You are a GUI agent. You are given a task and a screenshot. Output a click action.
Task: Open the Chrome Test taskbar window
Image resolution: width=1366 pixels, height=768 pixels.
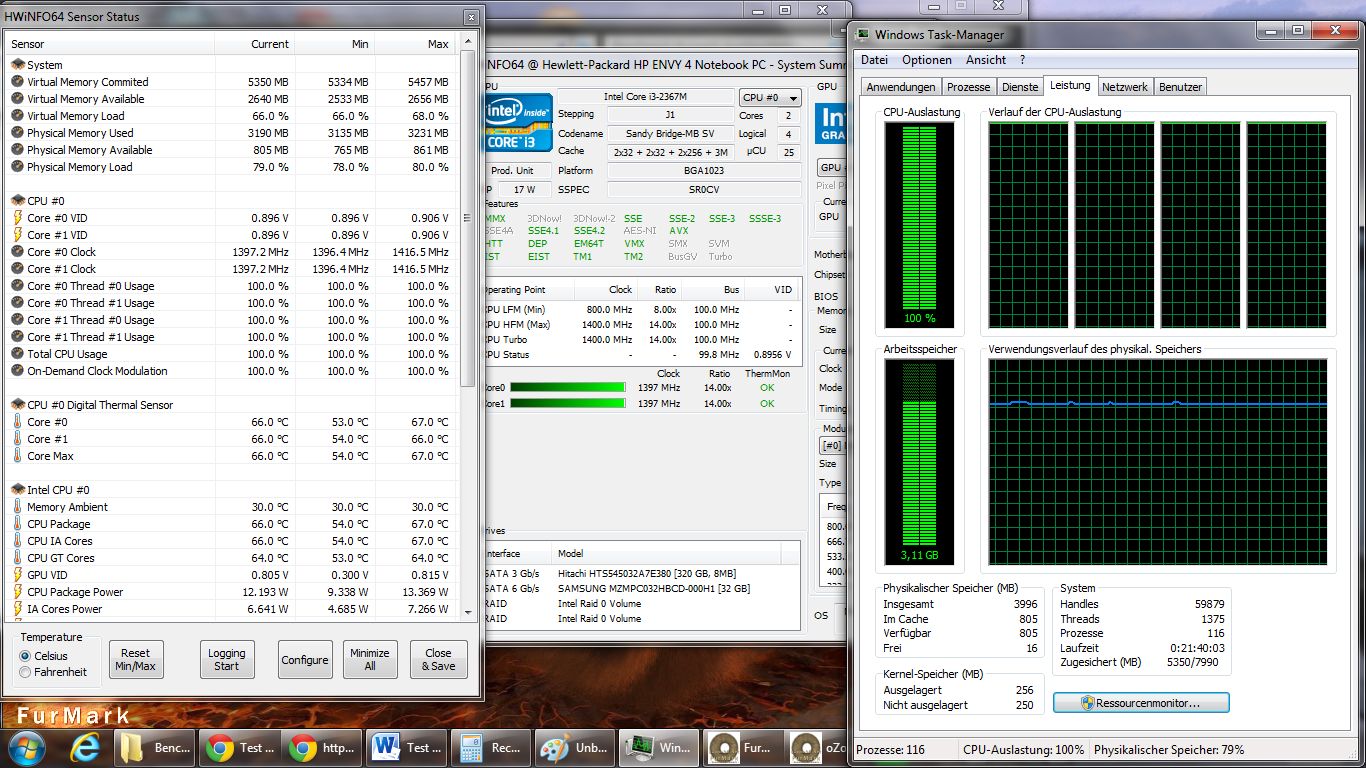(x=240, y=747)
